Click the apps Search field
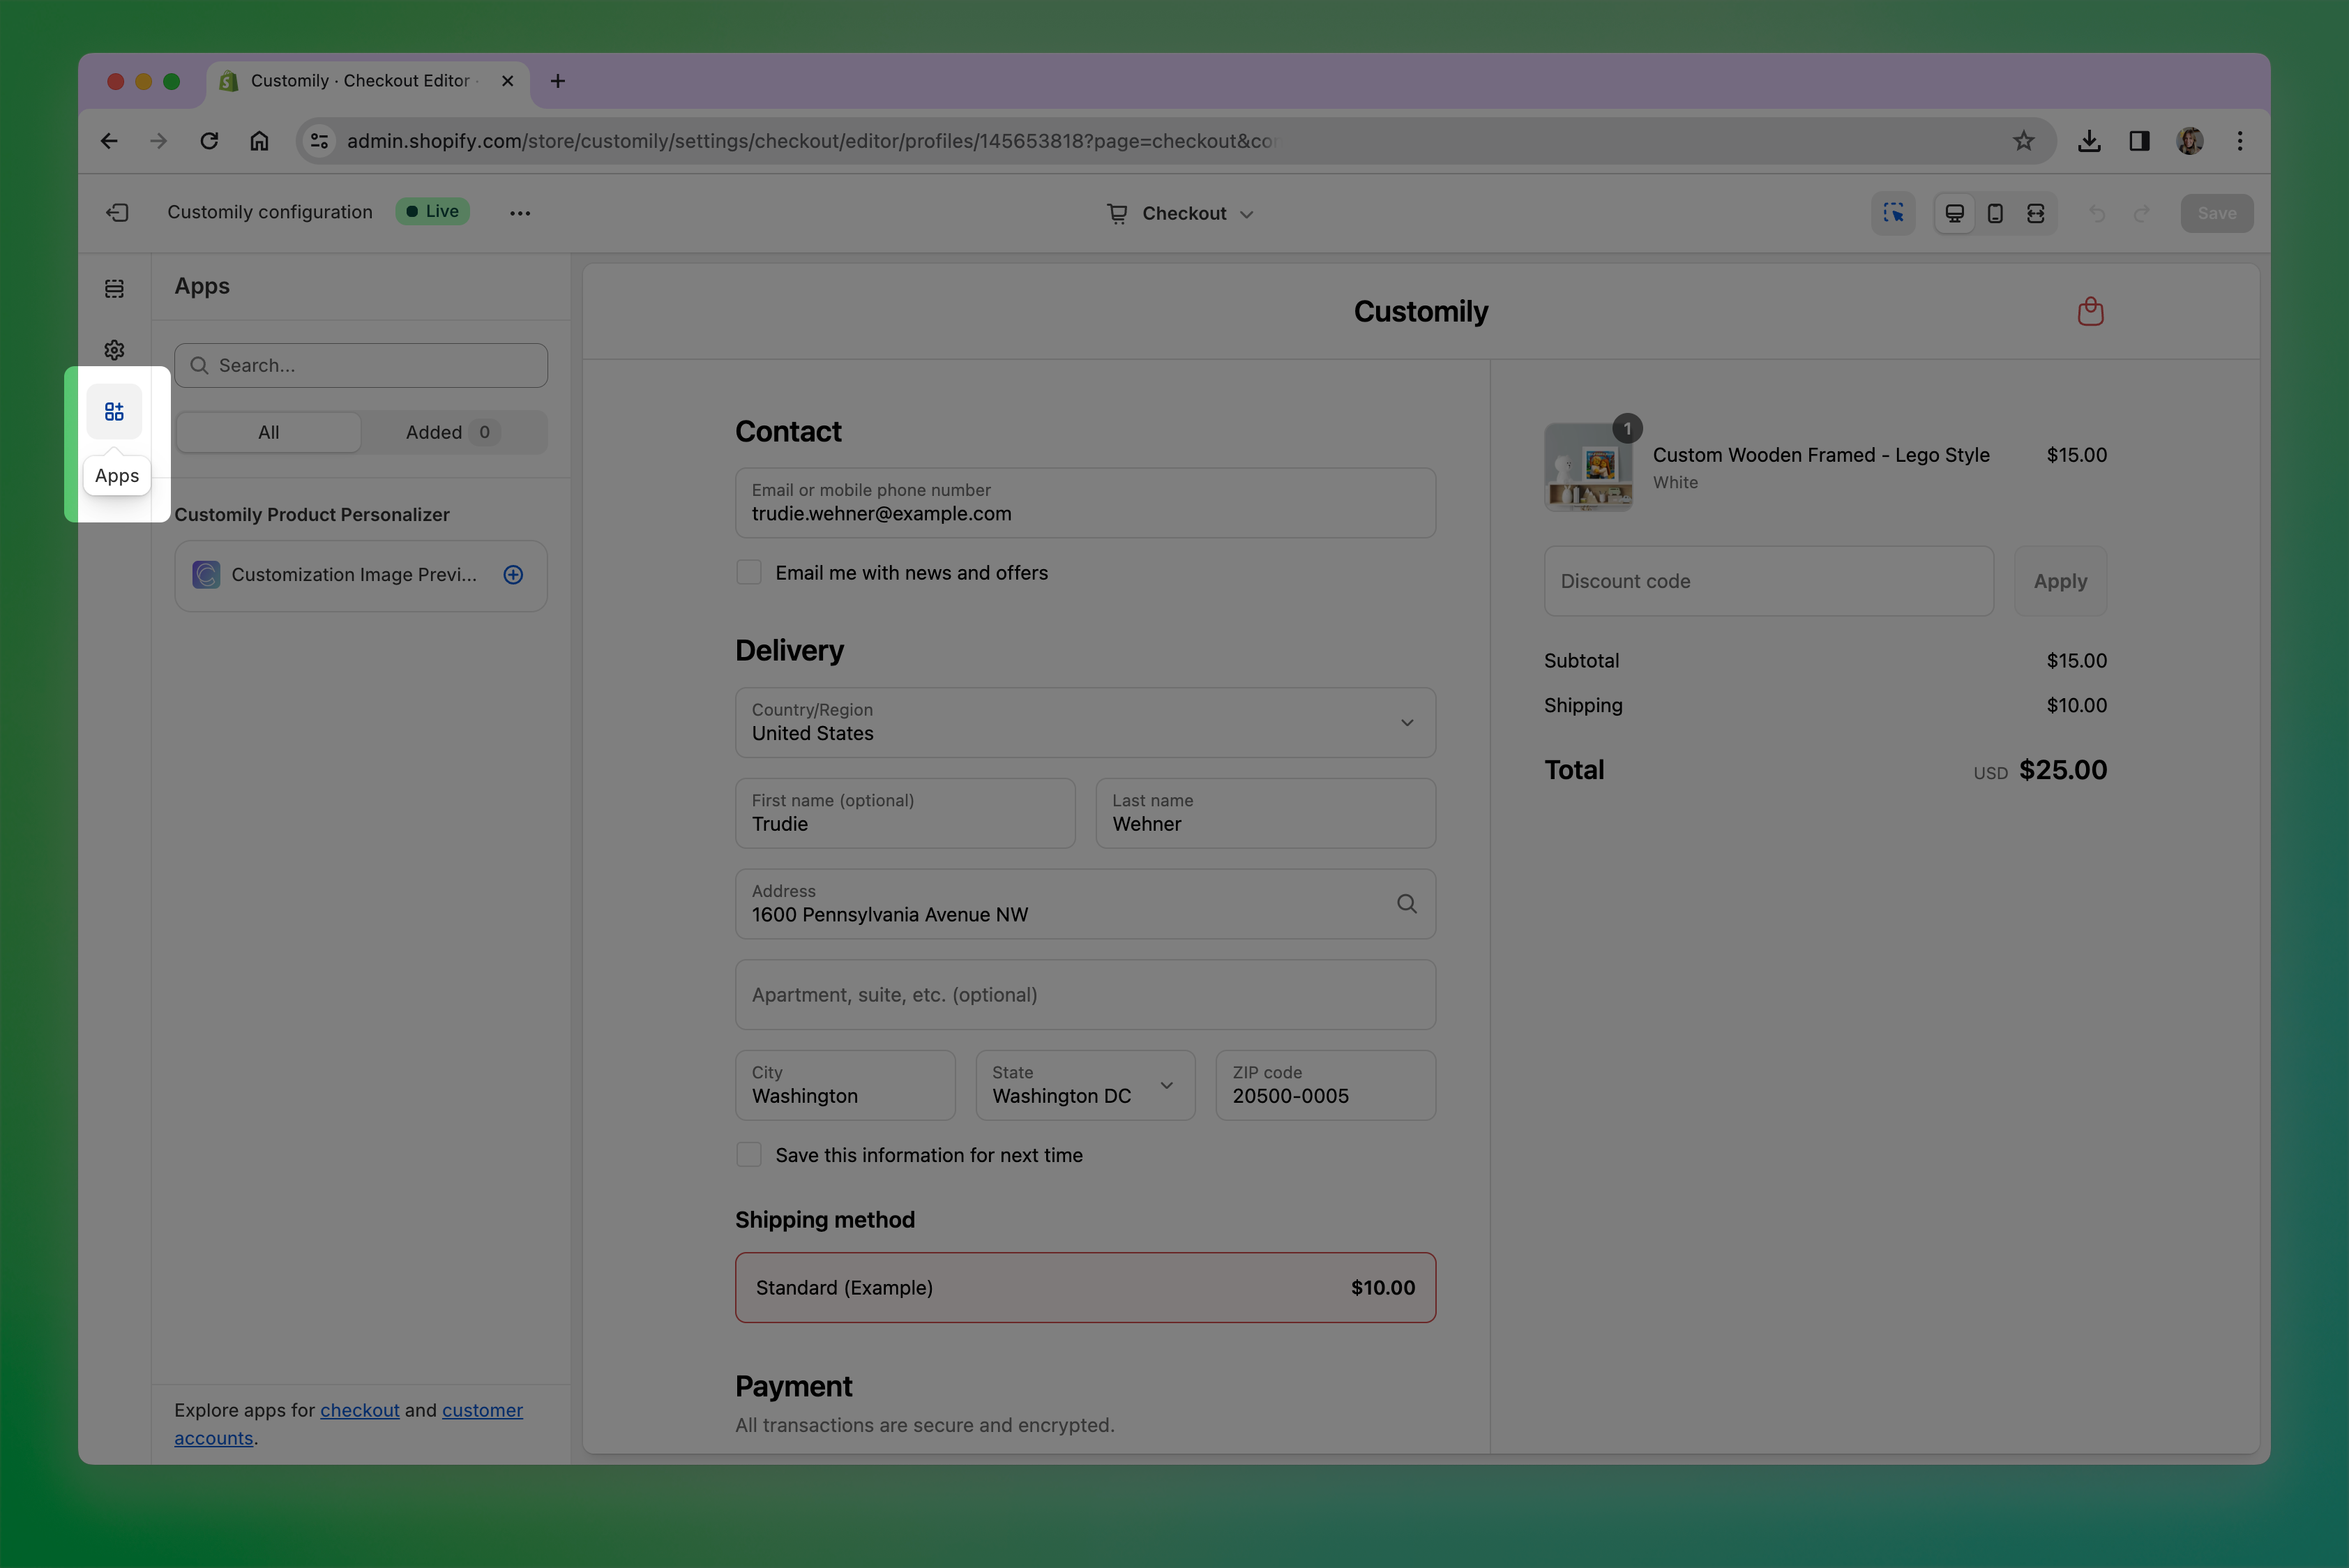Image resolution: width=2349 pixels, height=1568 pixels. pyautogui.click(x=361, y=366)
